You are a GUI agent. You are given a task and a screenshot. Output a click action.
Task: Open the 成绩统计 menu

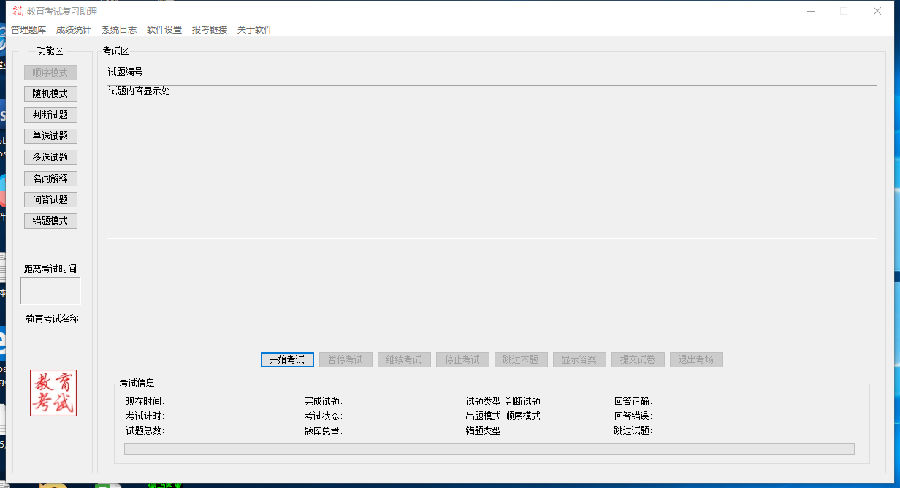(x=74, y=30)
